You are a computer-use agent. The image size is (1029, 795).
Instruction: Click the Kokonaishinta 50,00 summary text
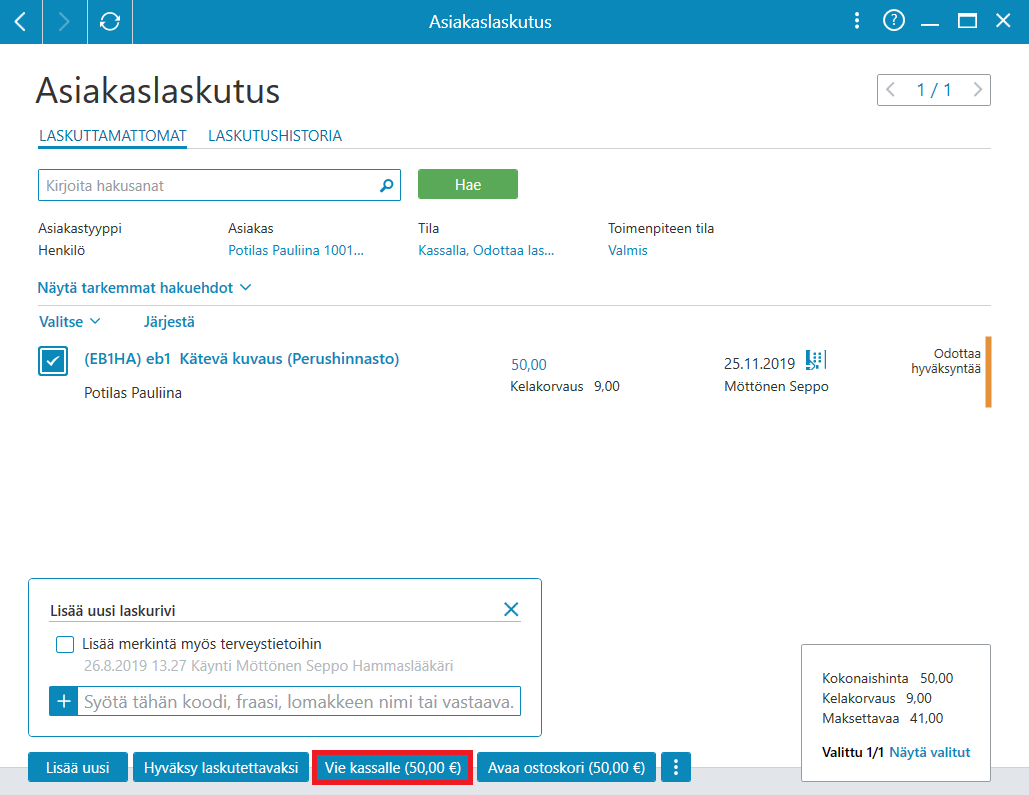(887, 678)
